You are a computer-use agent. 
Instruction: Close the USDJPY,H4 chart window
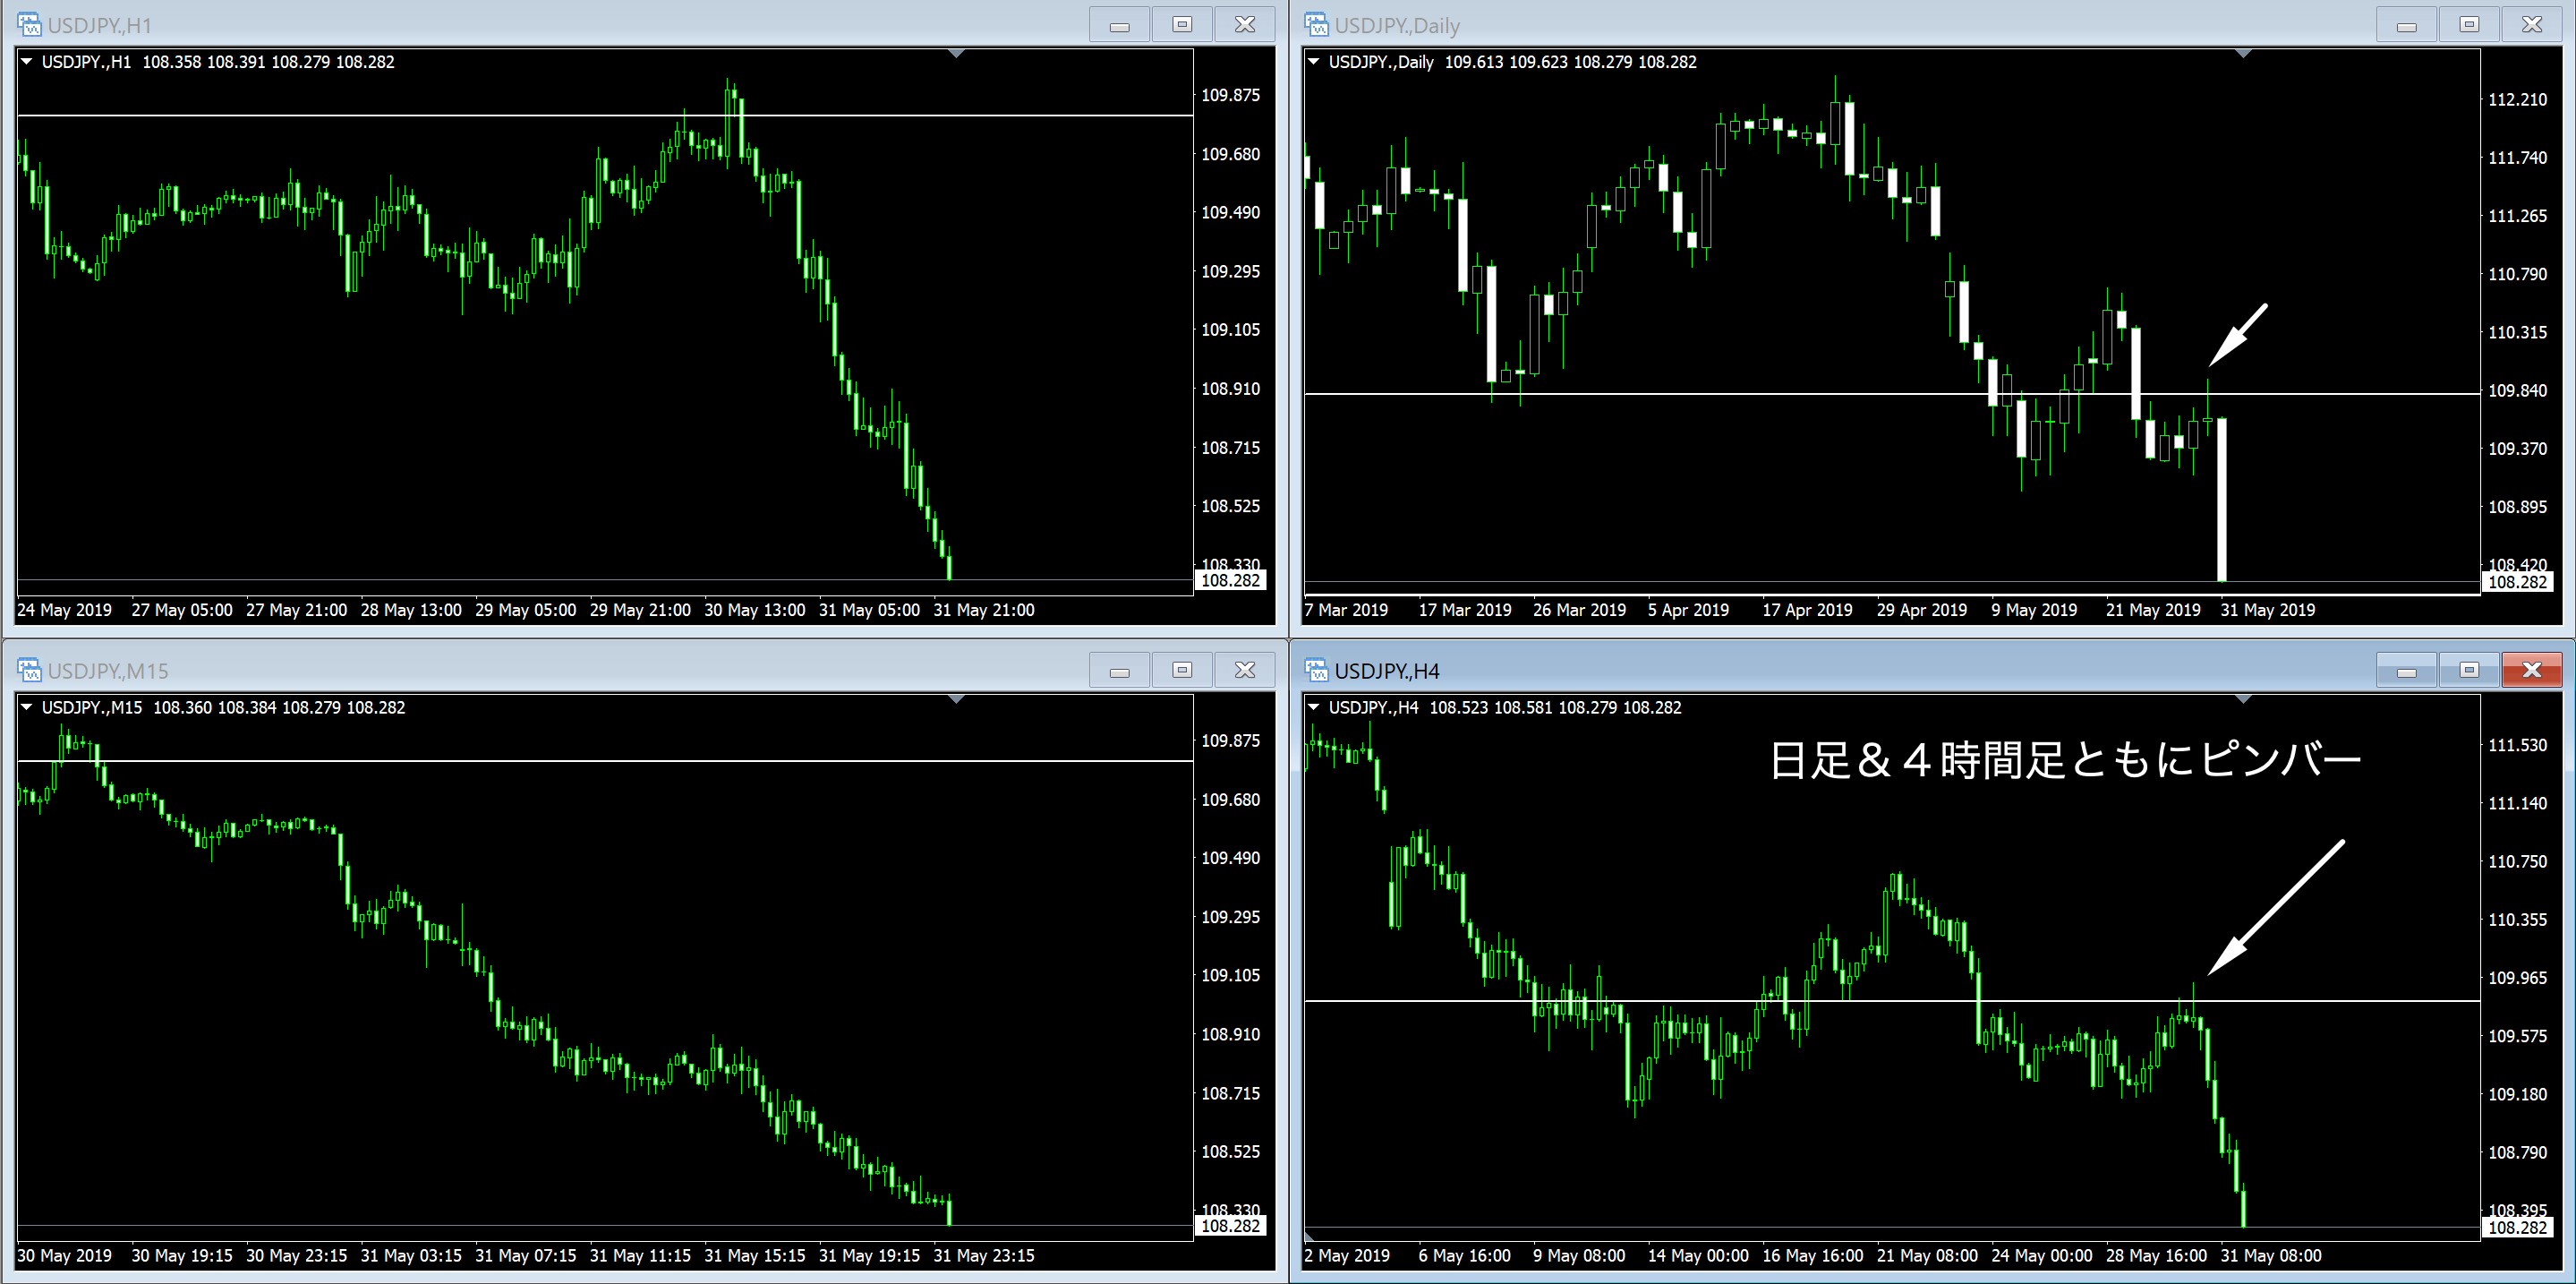click(2531, 670)
